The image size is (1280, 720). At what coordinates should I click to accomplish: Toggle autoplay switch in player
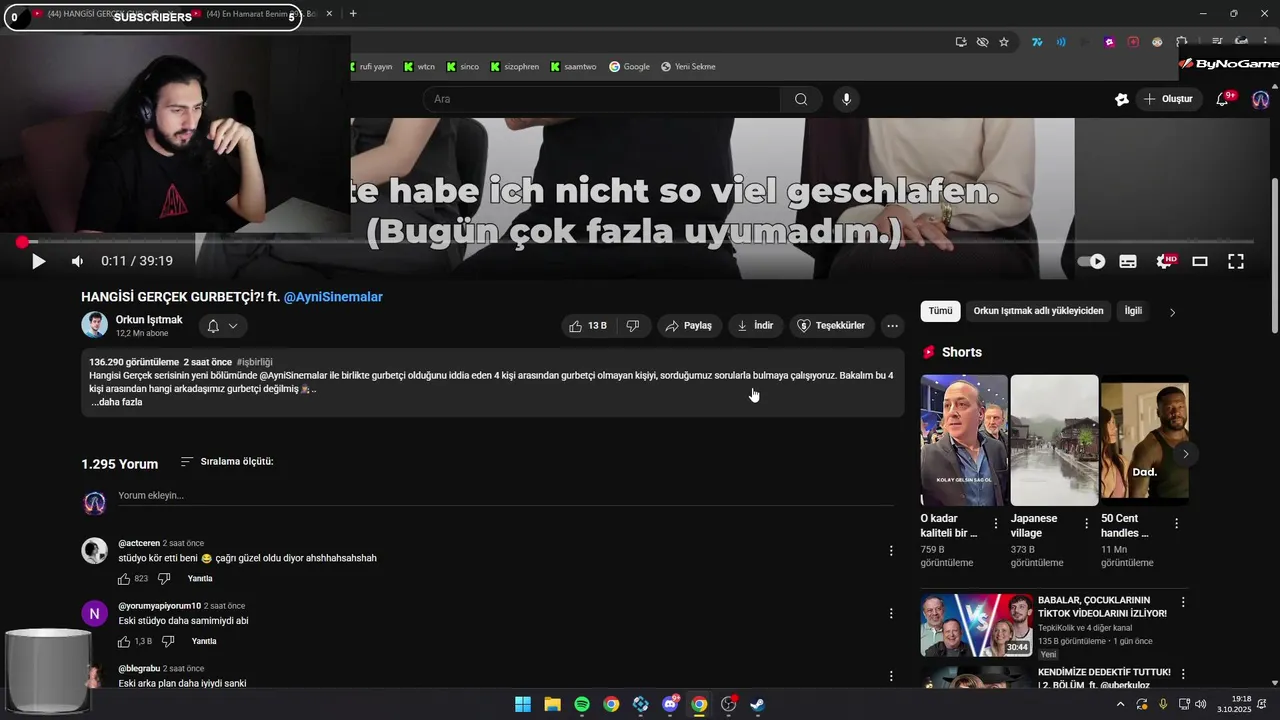pos(1091,261)
